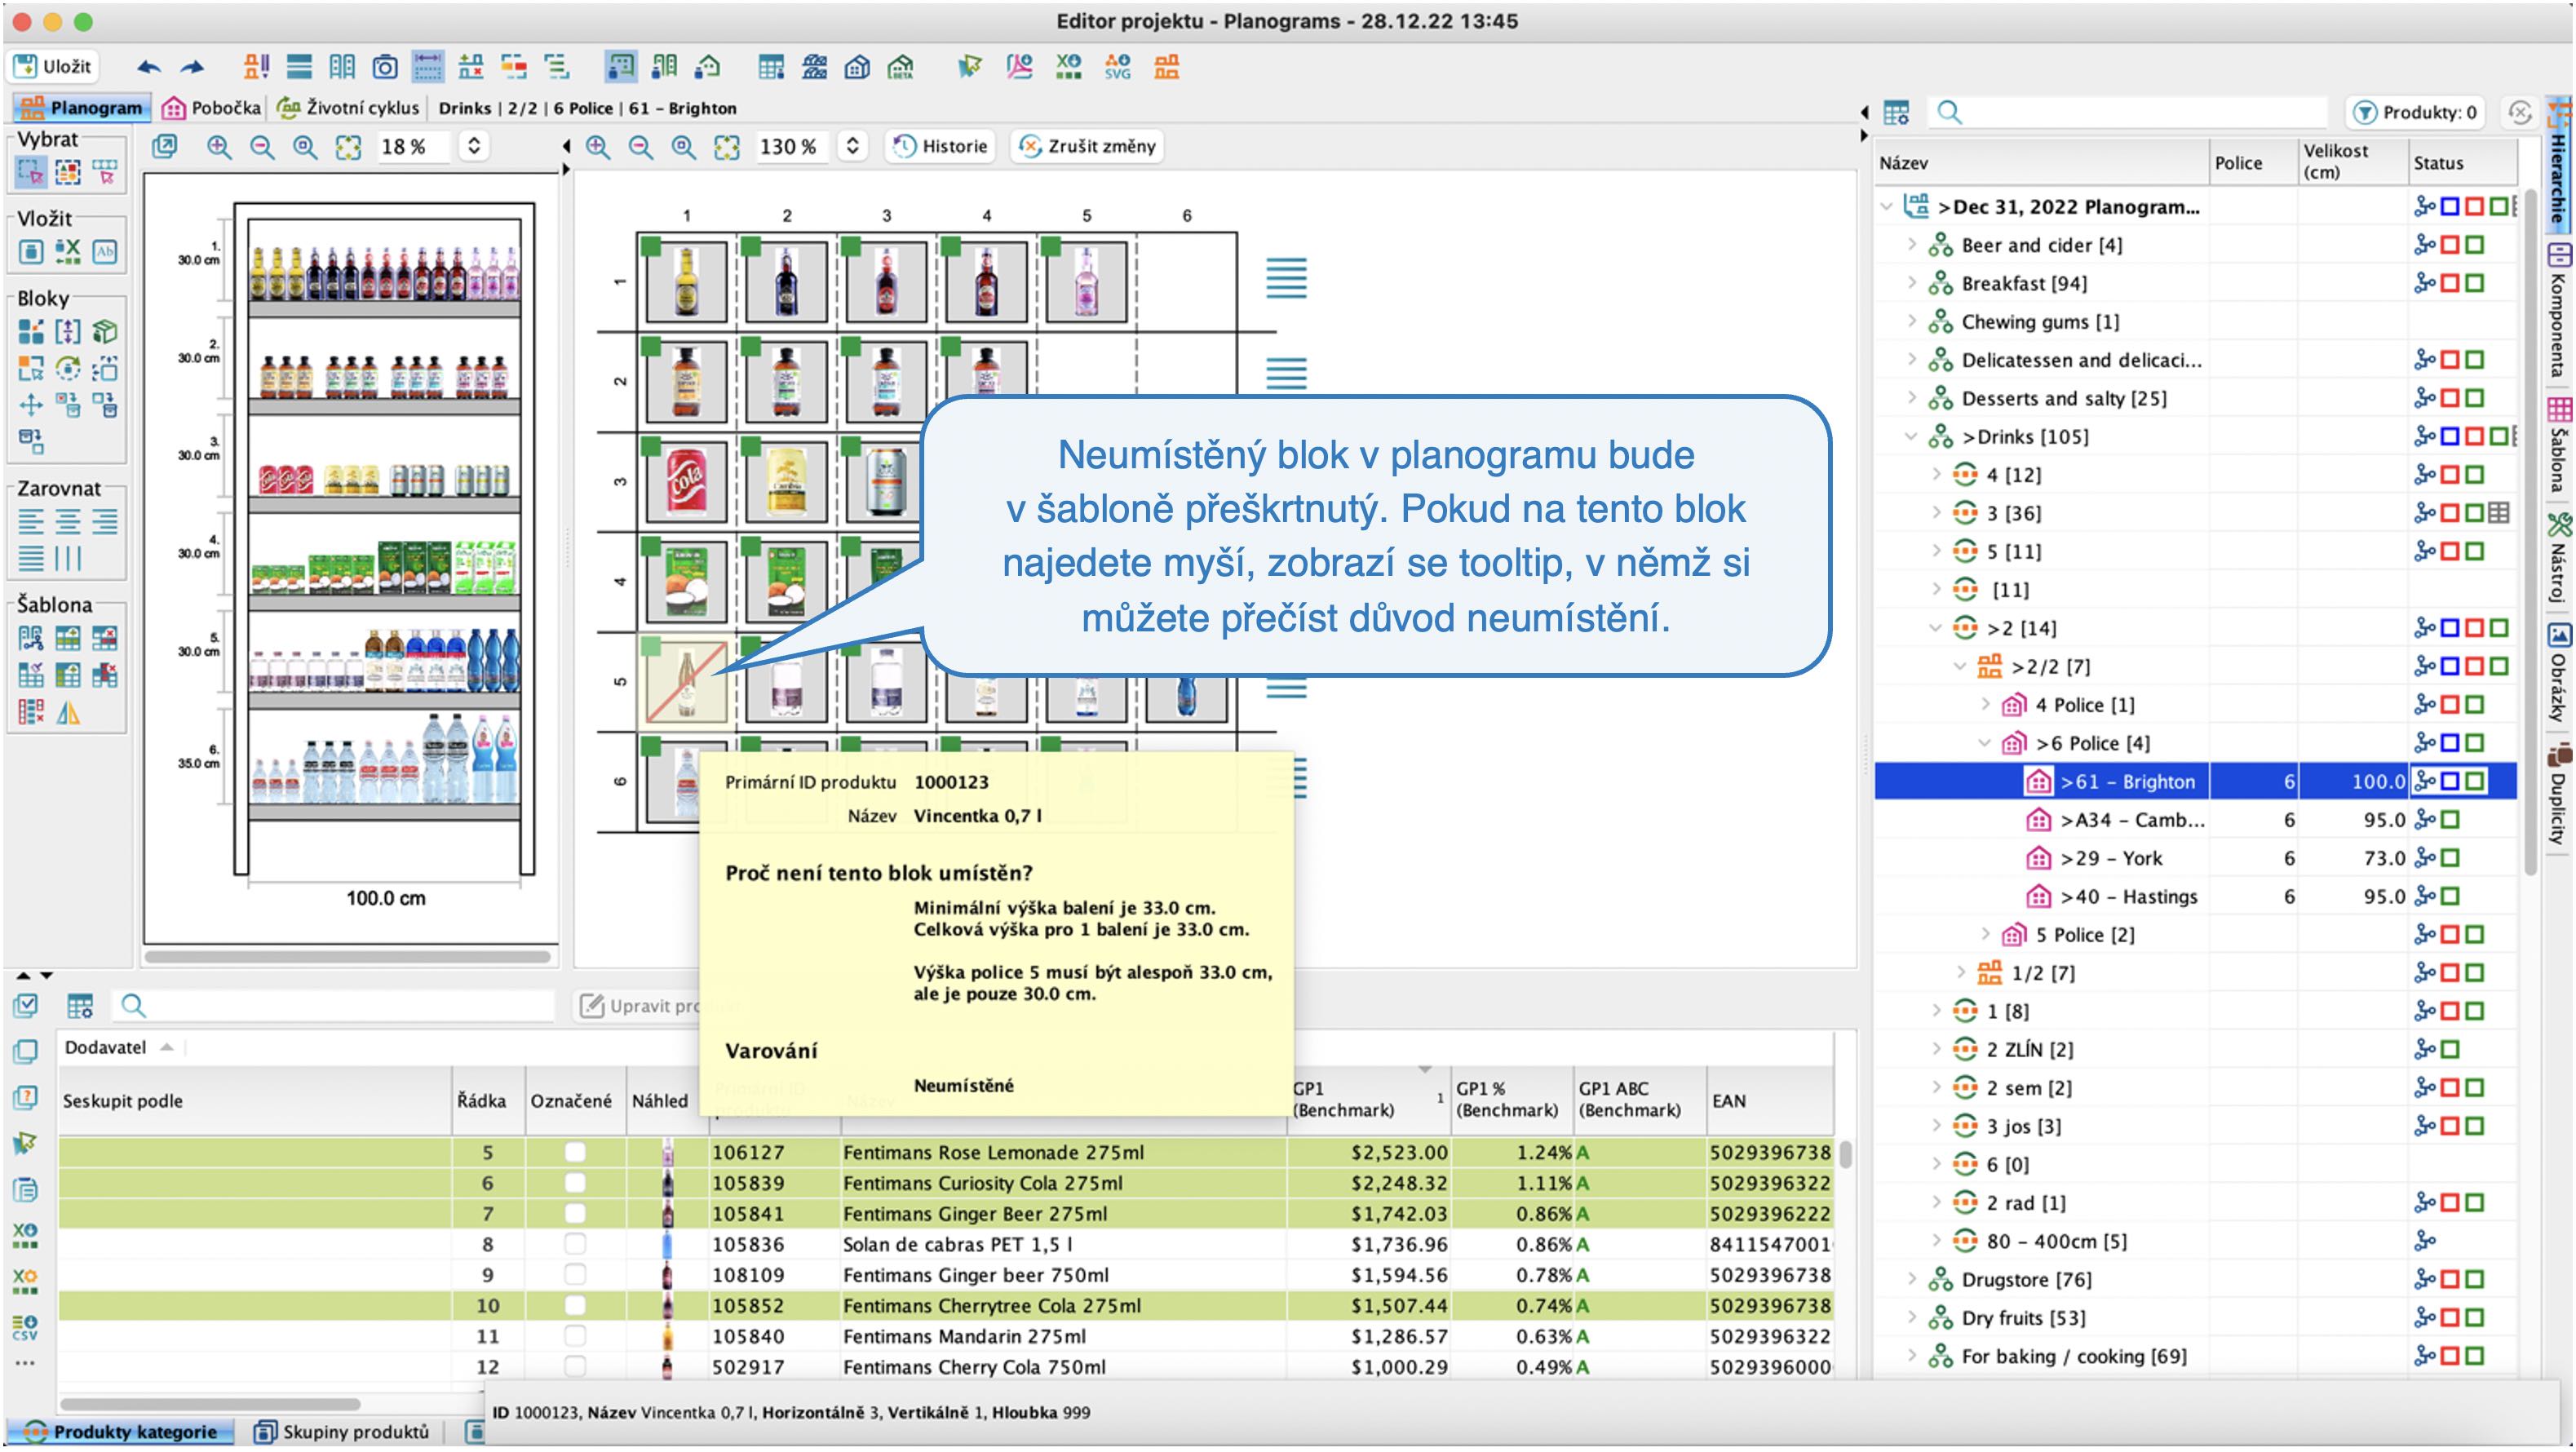Click the redo arrow in toolbar
Image resolution: width=2576 pixels, height=1452 pixels.
(192, 67)
